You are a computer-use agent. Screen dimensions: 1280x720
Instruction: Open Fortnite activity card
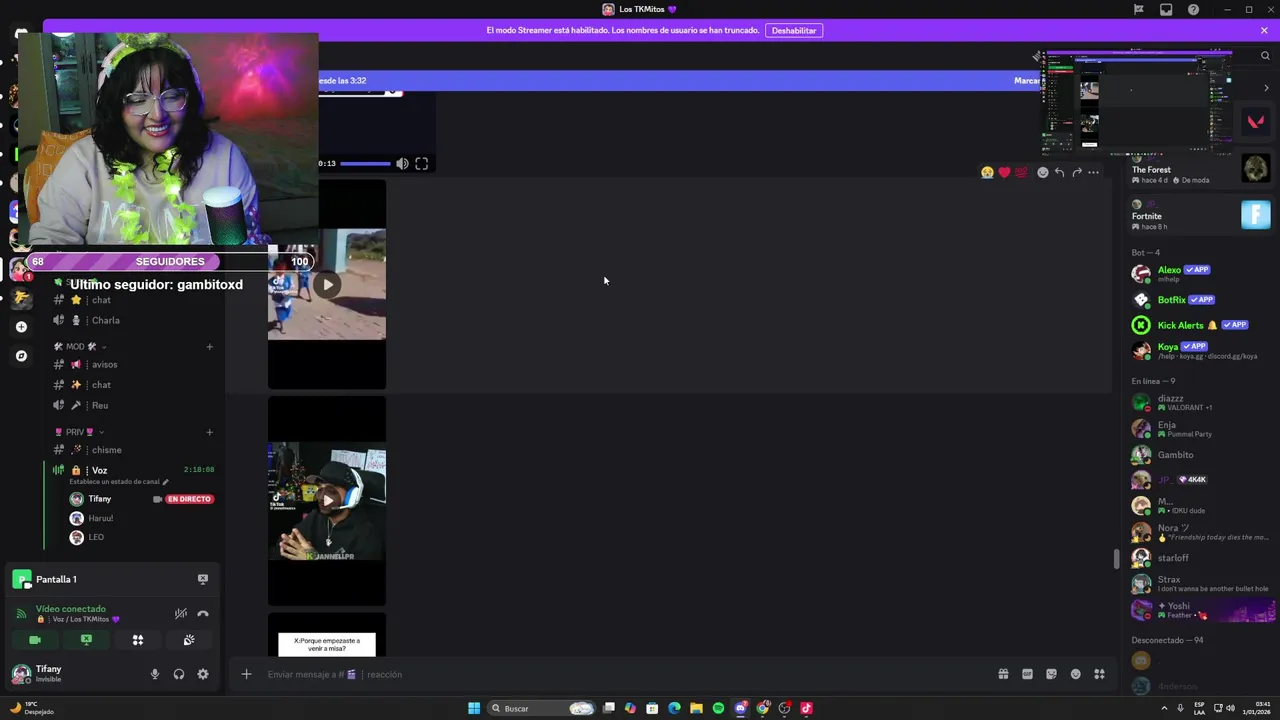coord(1200,216)
